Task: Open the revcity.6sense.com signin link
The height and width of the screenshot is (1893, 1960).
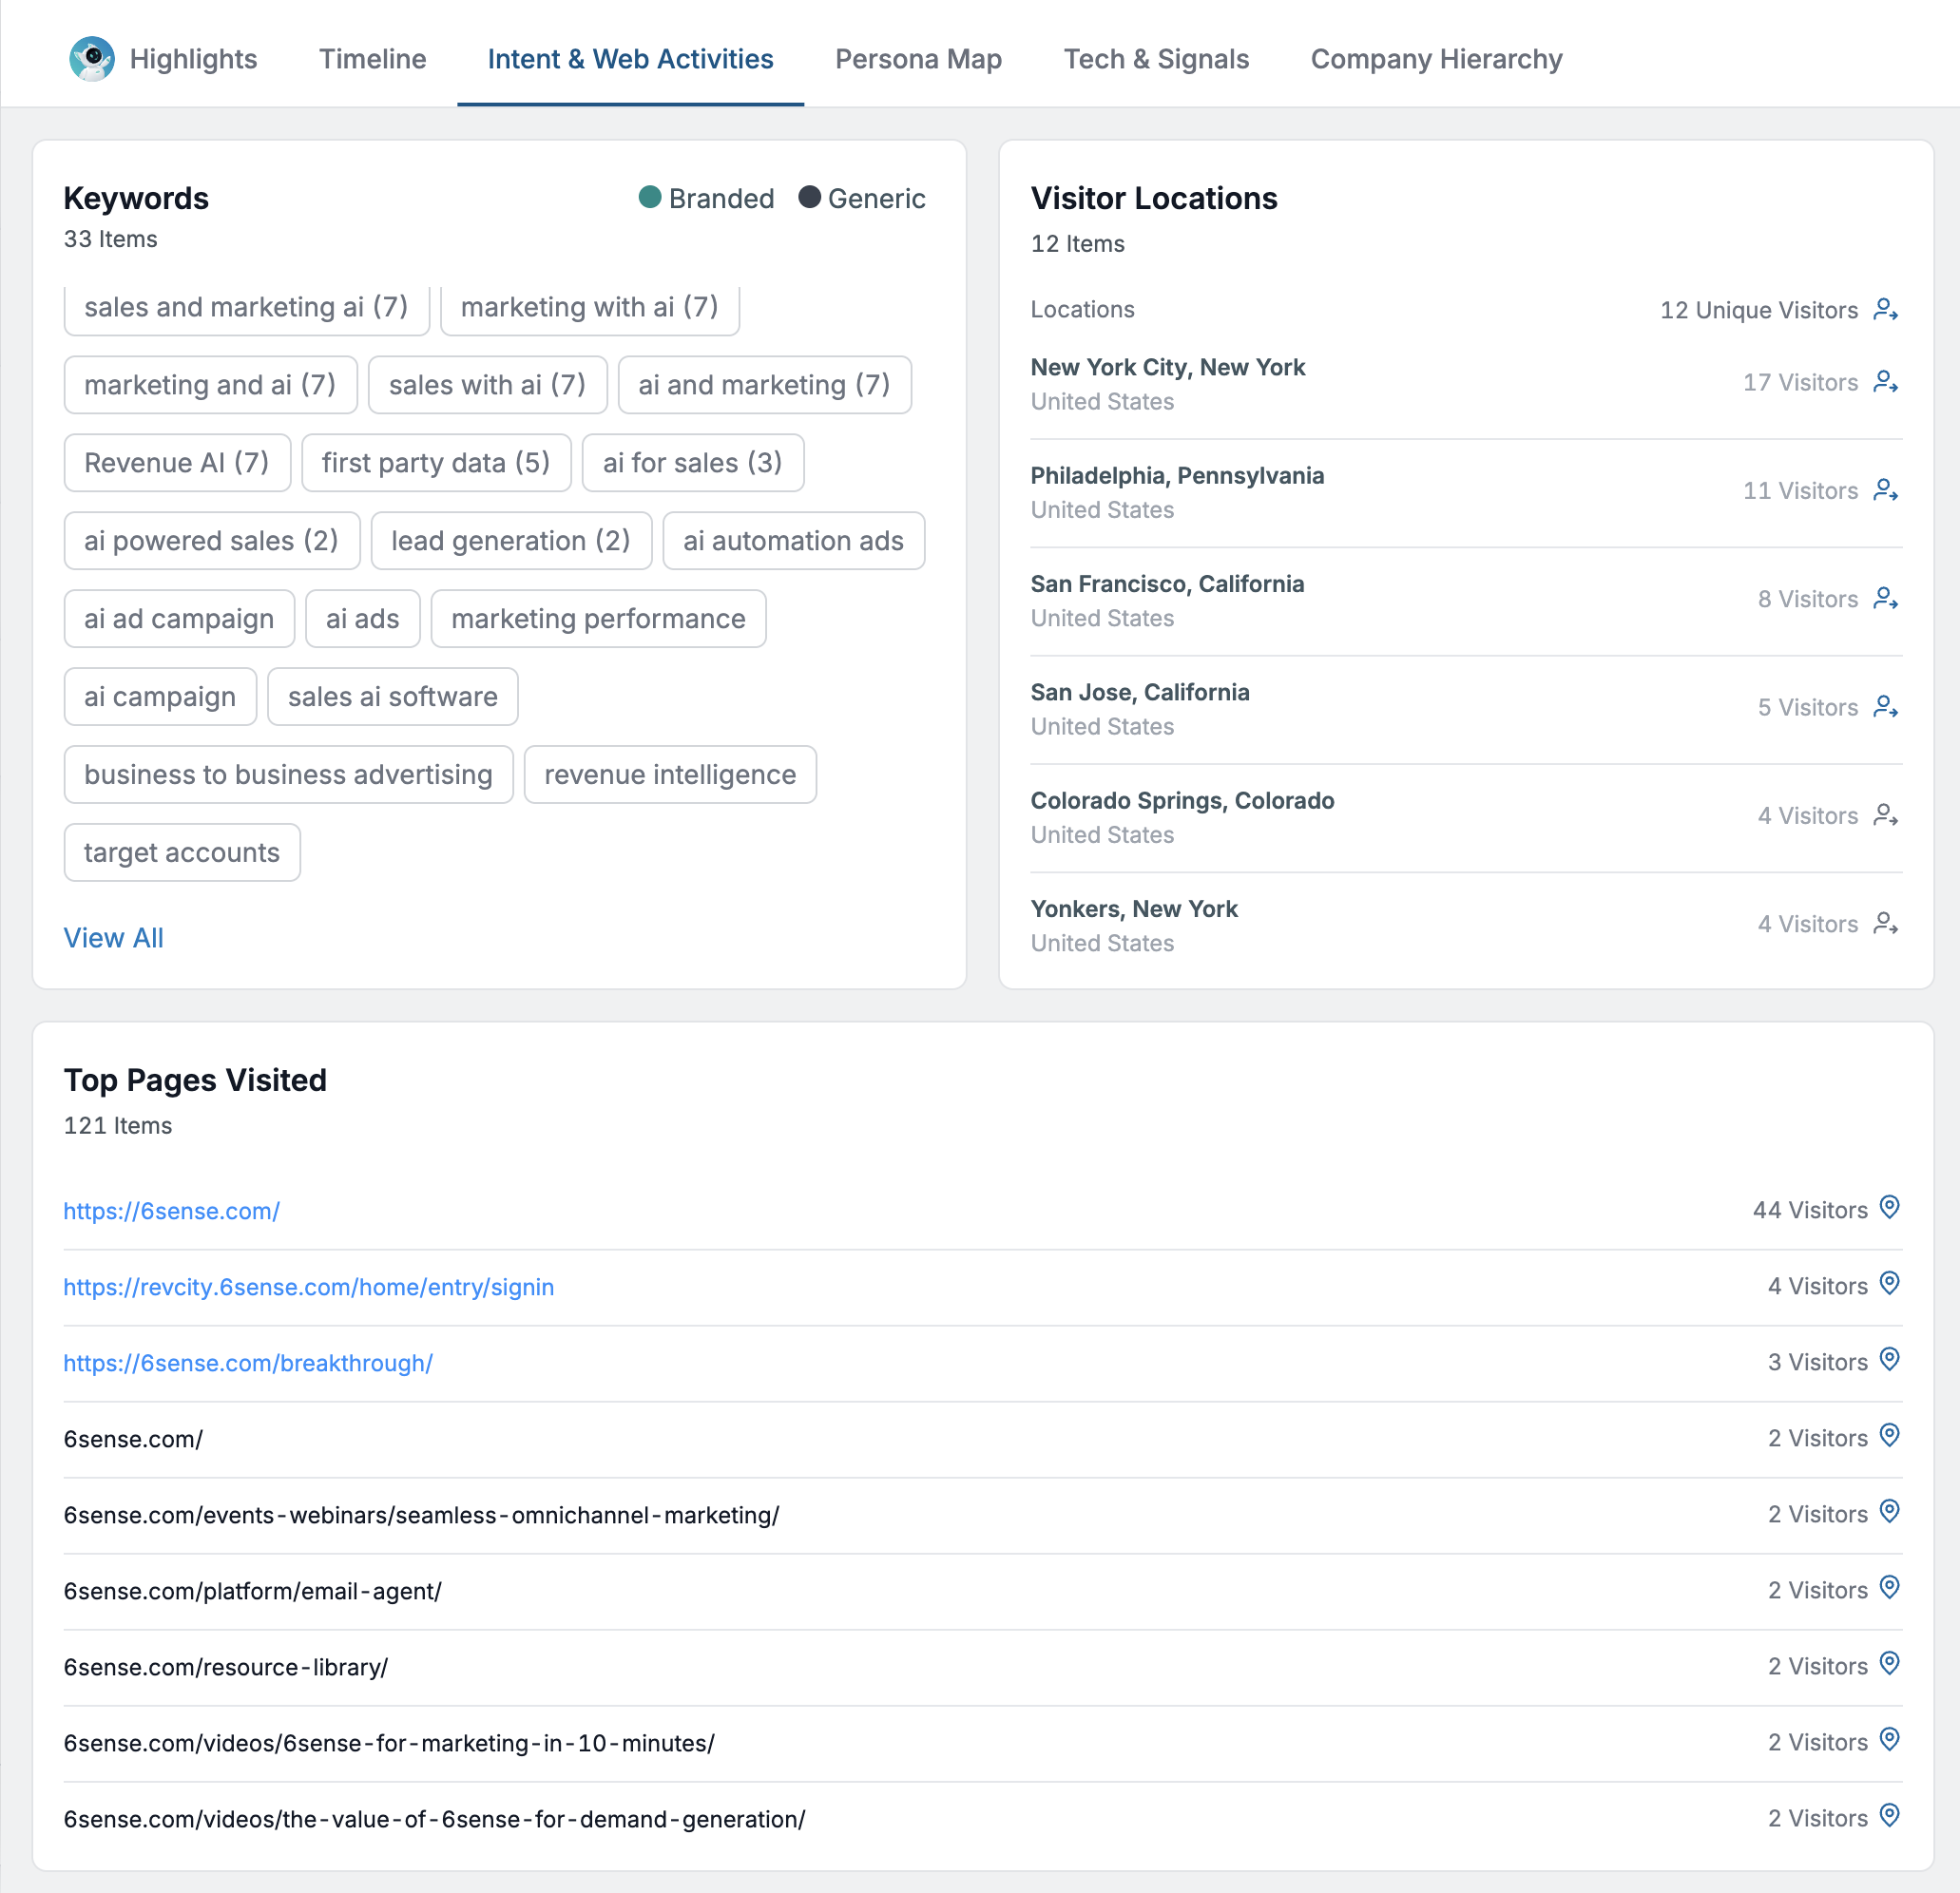Action: (308, 1287)
